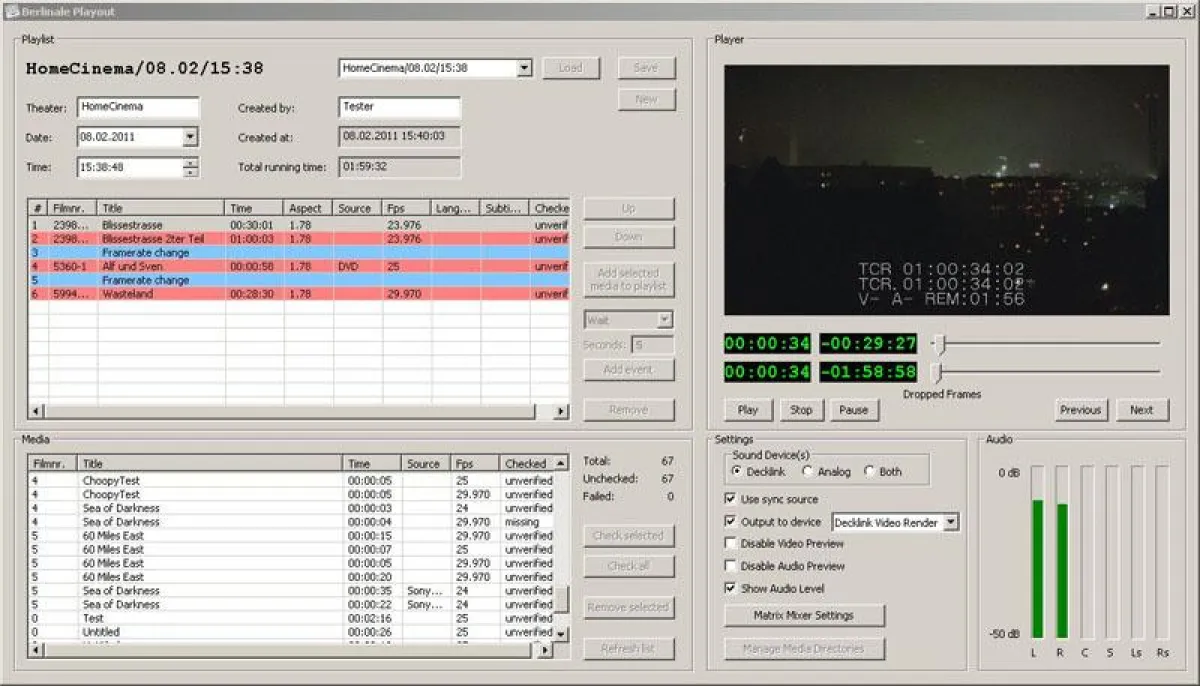The width and height of the screenshot is (1200, 686).
Task: Click the Theater name input field
Action: (138, 107)
